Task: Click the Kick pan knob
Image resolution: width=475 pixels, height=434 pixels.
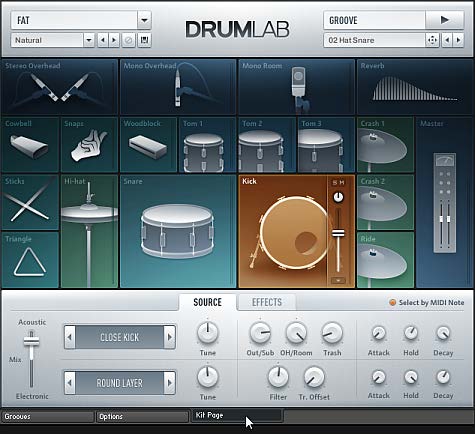Action: (x=338, y=197)
